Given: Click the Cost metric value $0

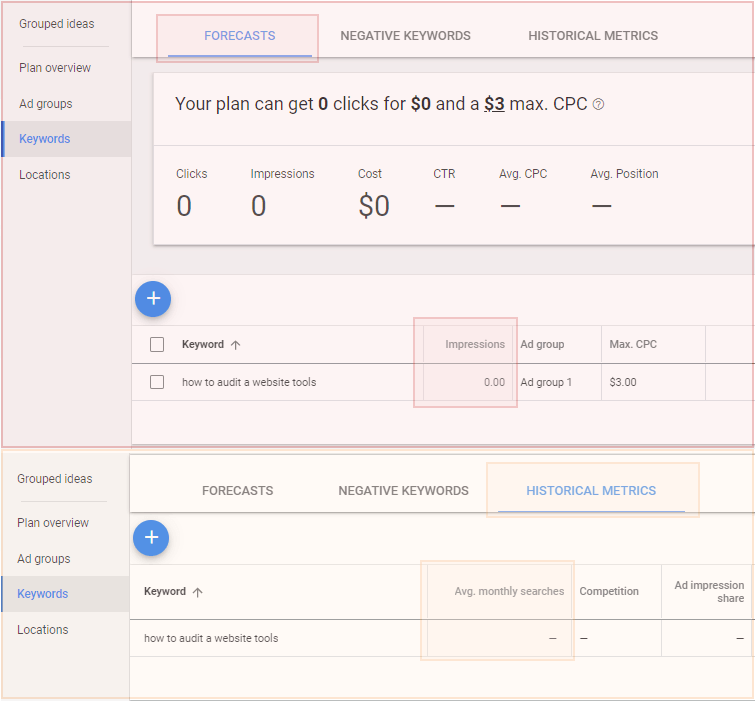Looking at the screenshot, I should pyautogui.click(x=374, y=206).
